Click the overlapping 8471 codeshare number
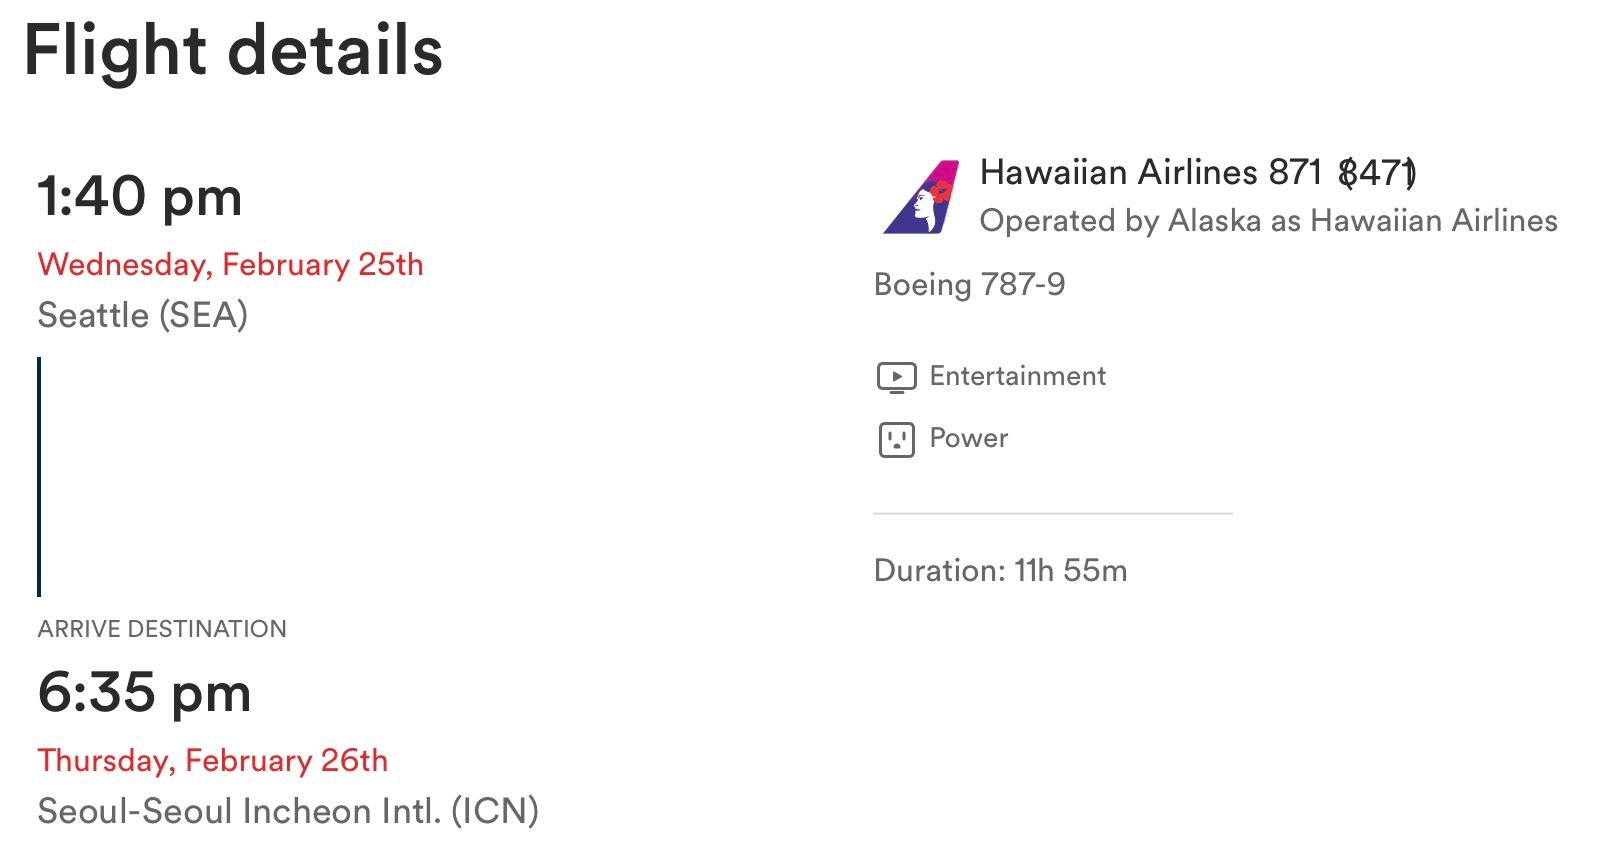The image size is (1600, 855). coord(1378,173)
